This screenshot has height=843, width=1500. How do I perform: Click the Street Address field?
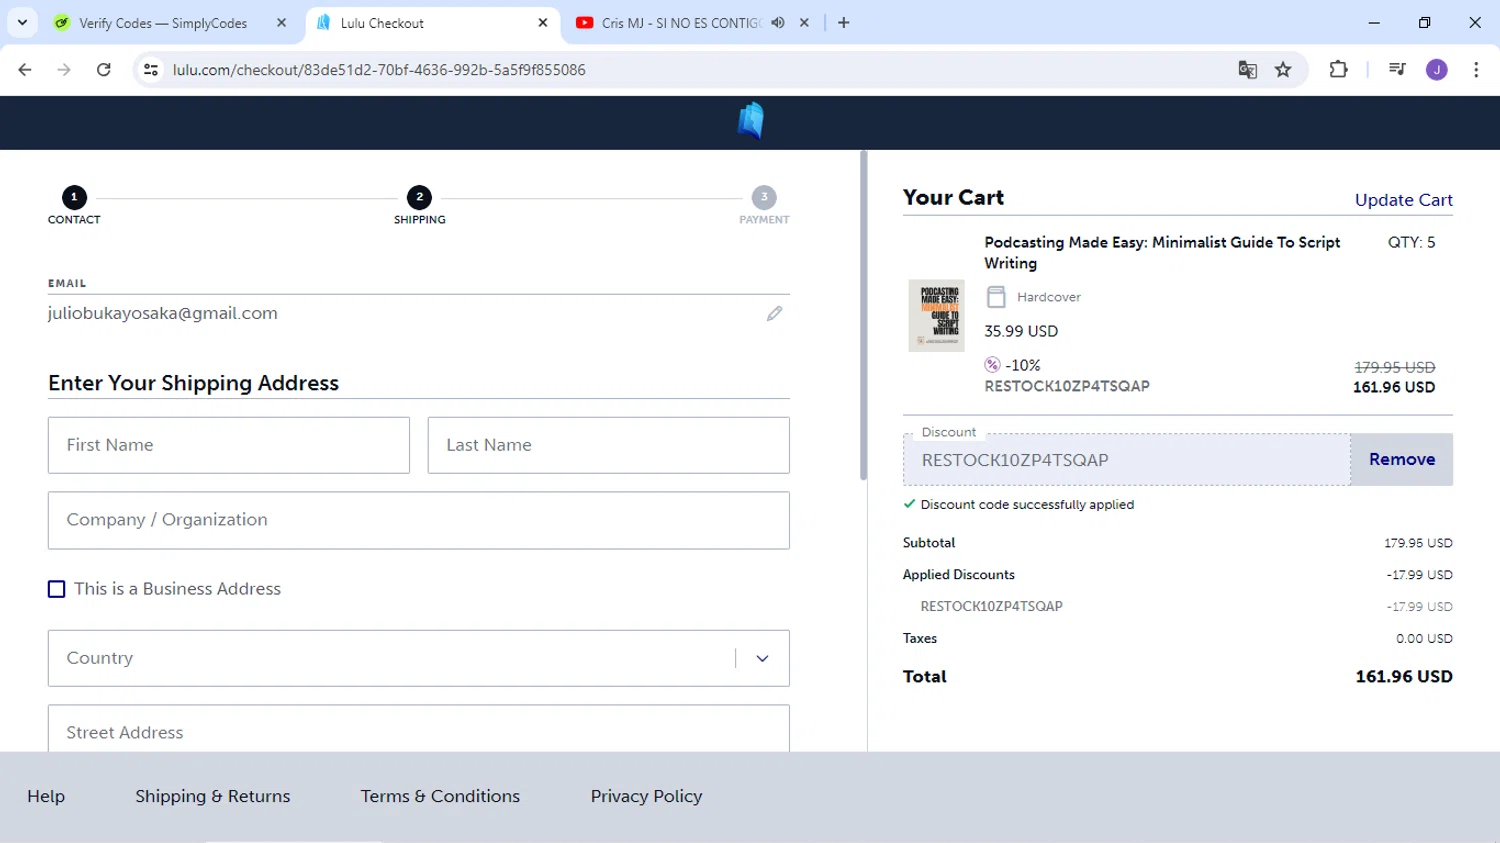[419, 729]
